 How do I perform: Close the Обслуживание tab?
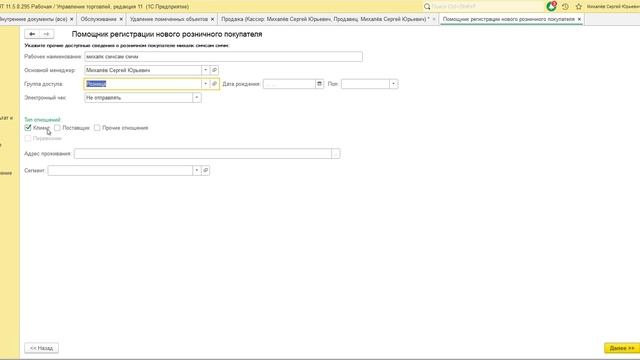[x=121, y=19]
